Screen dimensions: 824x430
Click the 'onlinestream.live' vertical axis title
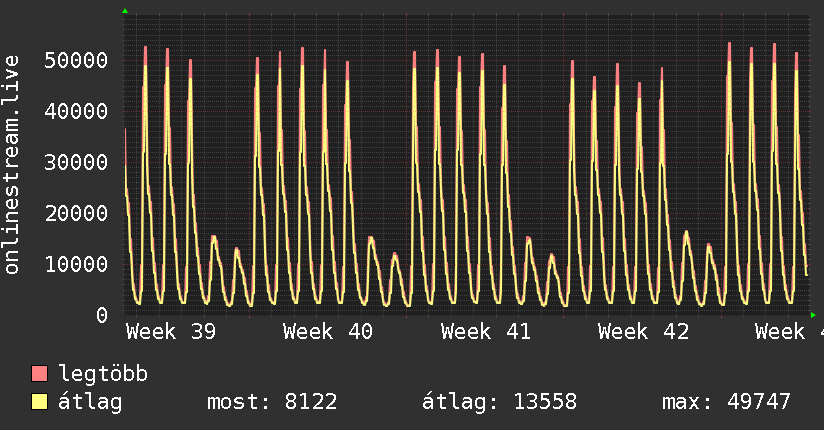point(12,165)
